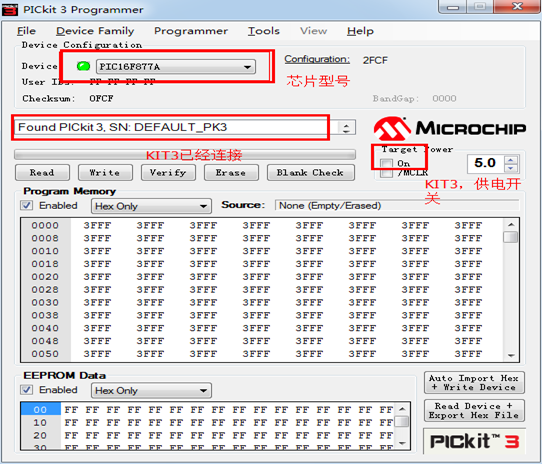Toggle Program Memory Enabled checkbox

click(x=26, y=205)
